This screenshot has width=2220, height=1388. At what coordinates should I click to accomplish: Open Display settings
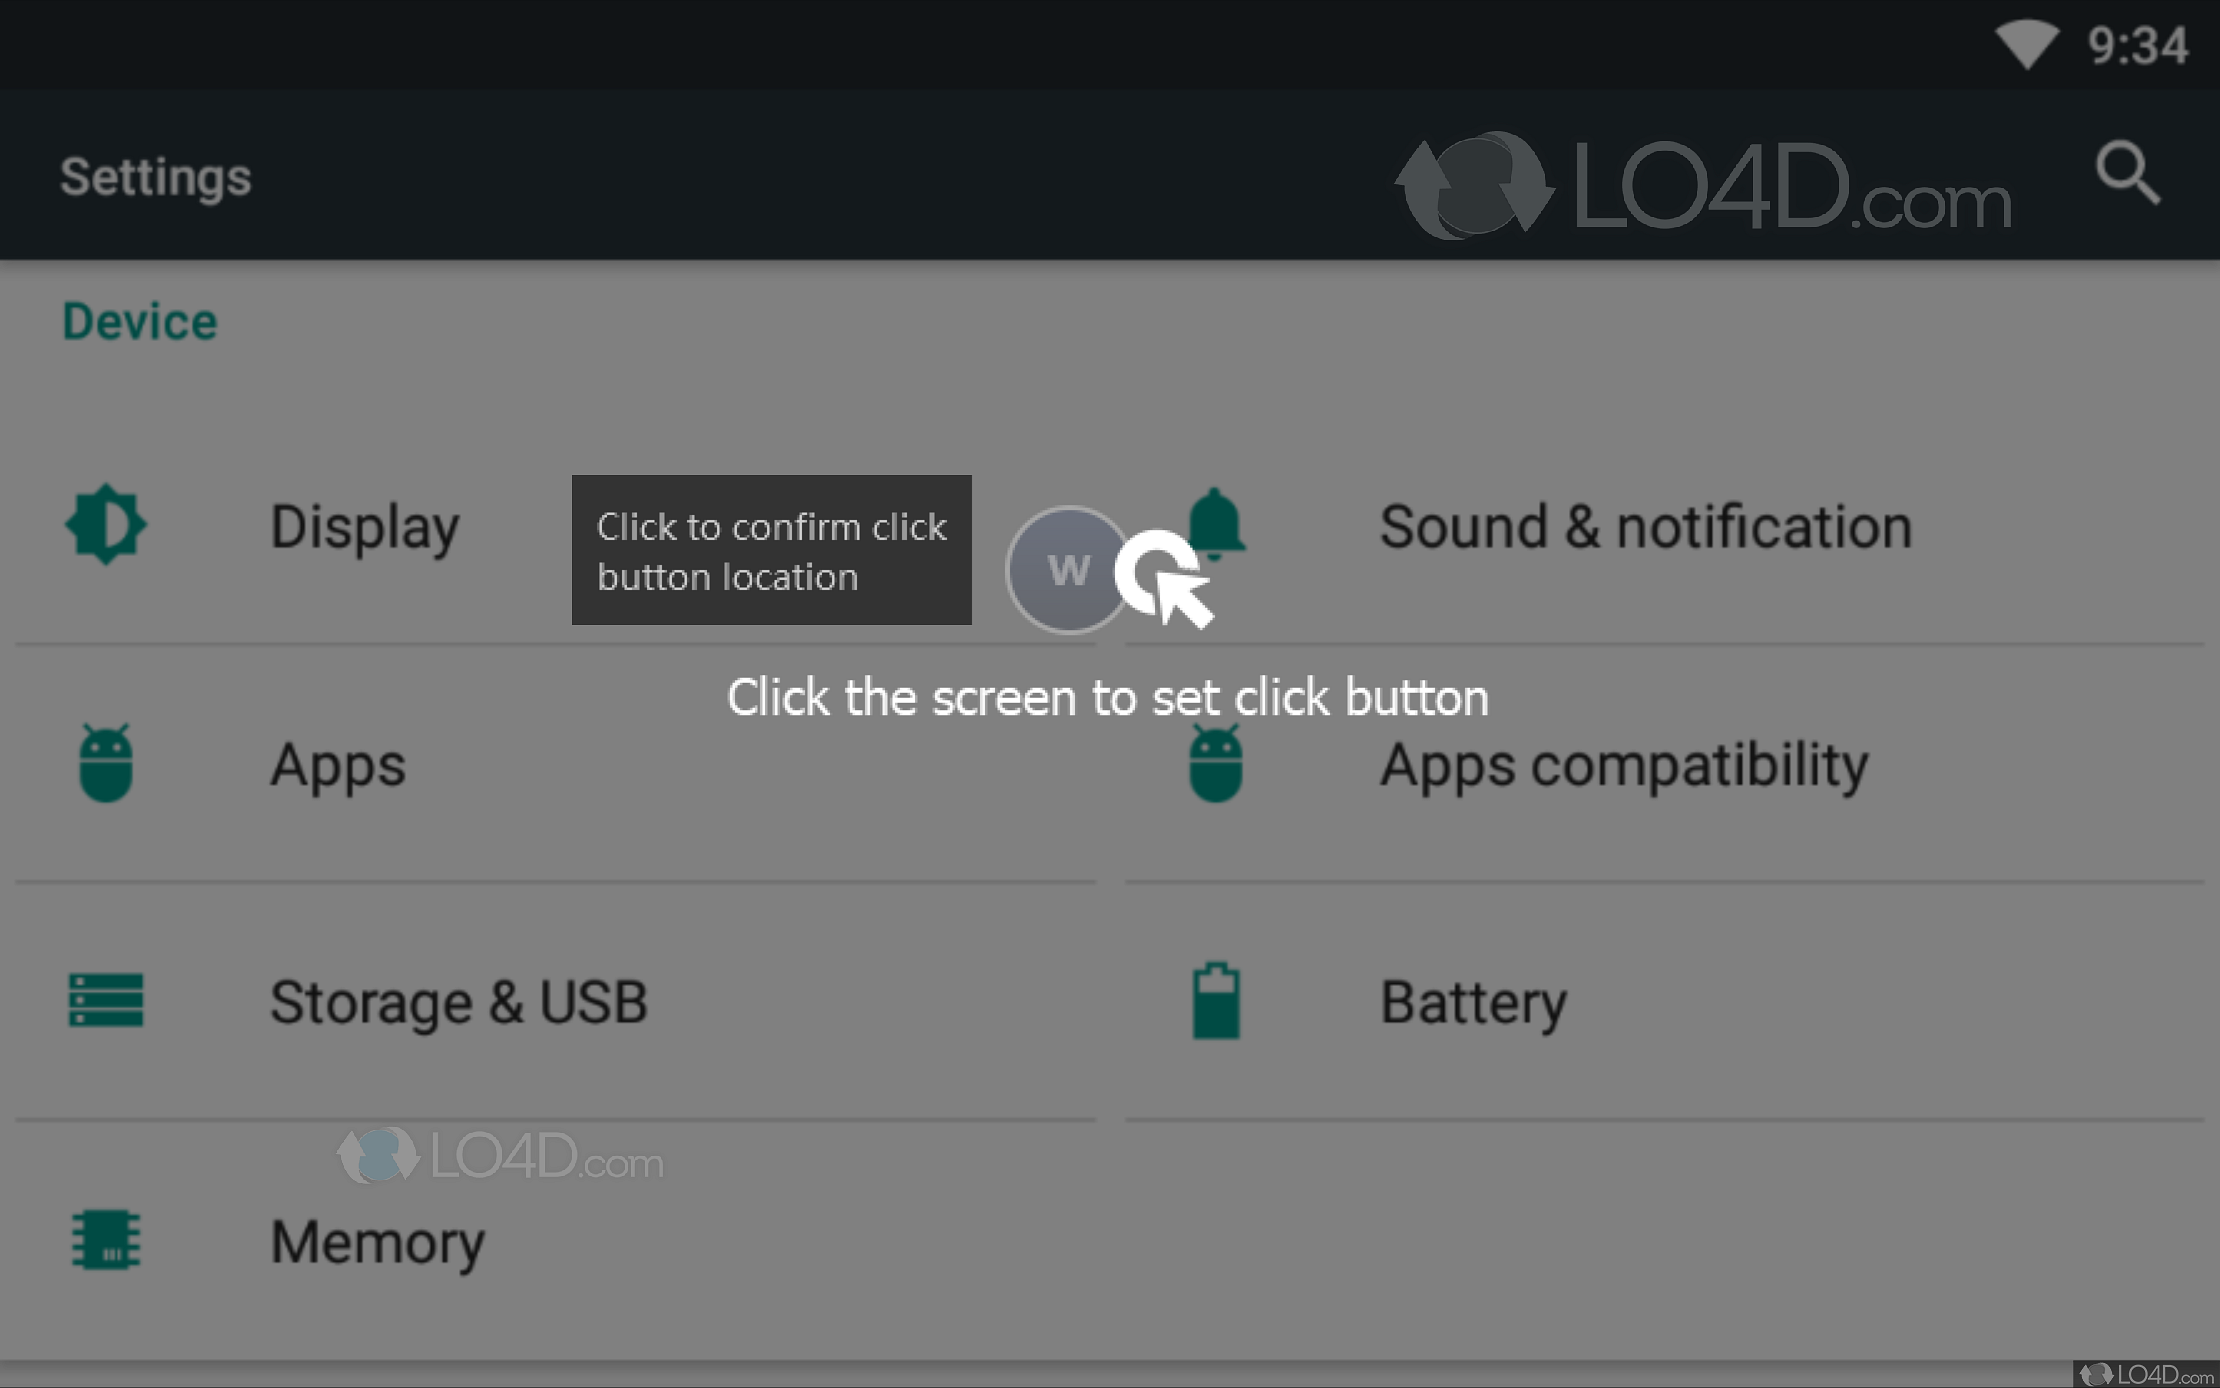pyautogui.click(x=365, y=527)
